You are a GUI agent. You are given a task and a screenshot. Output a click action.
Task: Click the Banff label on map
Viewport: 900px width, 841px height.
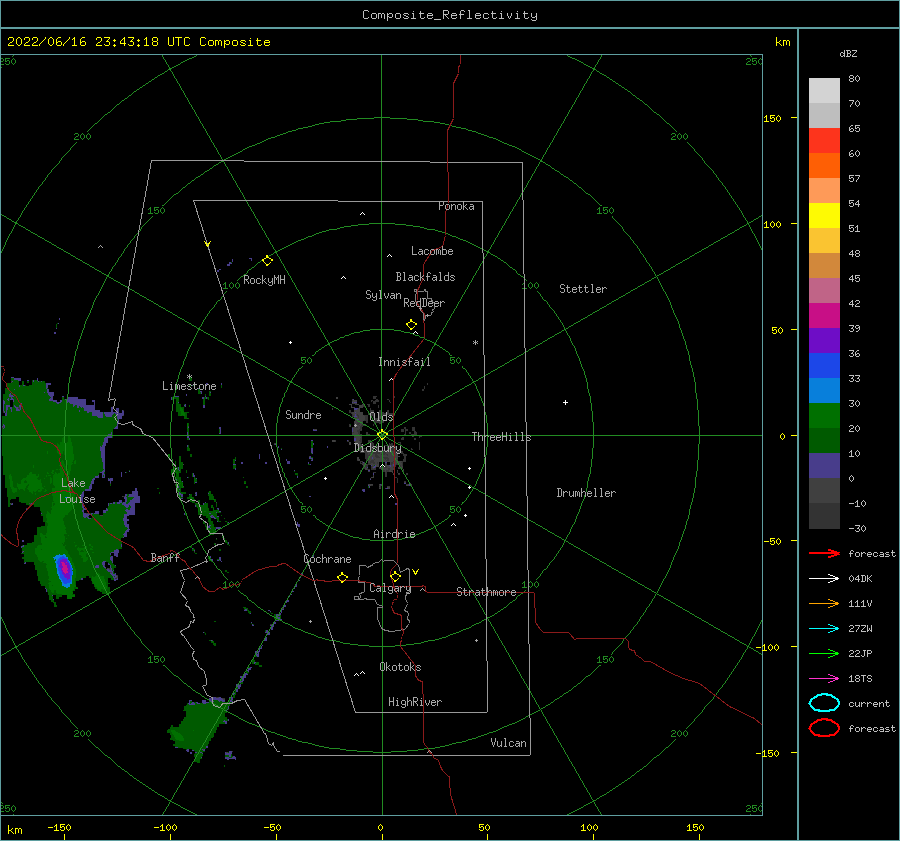click(x=165, y=557)
